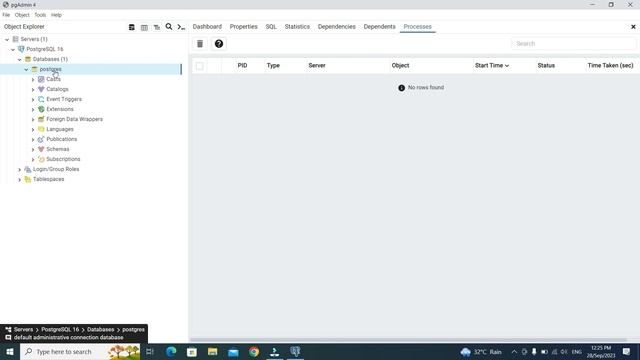Open Windows Start menu

coord(10,351)
